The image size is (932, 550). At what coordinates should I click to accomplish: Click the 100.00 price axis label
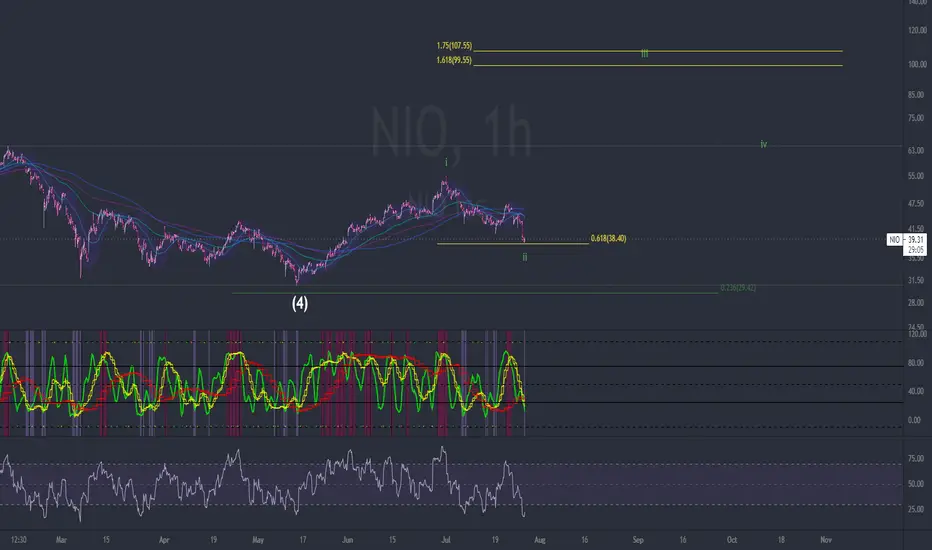click(917, 64)
